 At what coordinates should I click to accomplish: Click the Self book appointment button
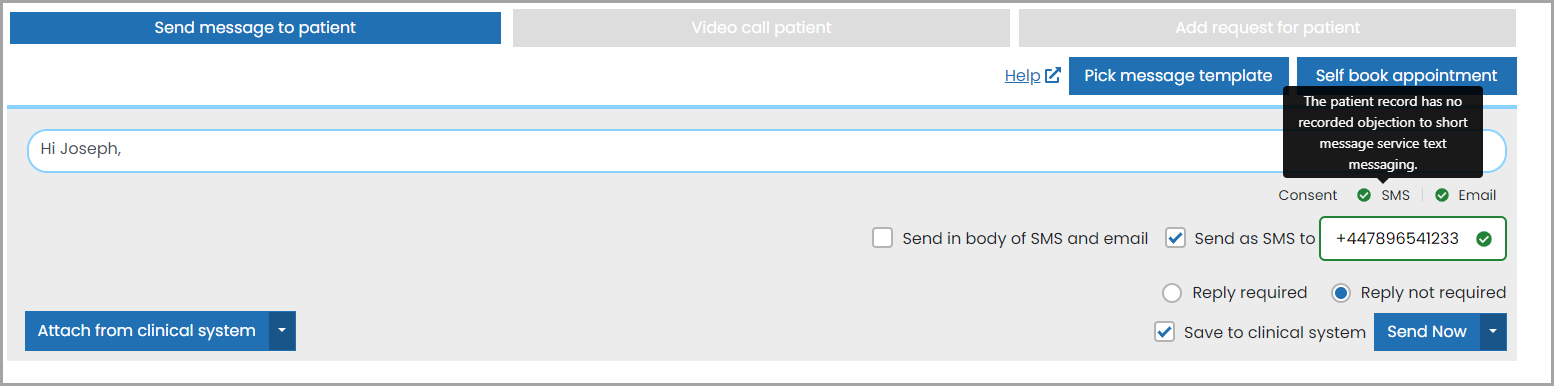(1406, 76)
